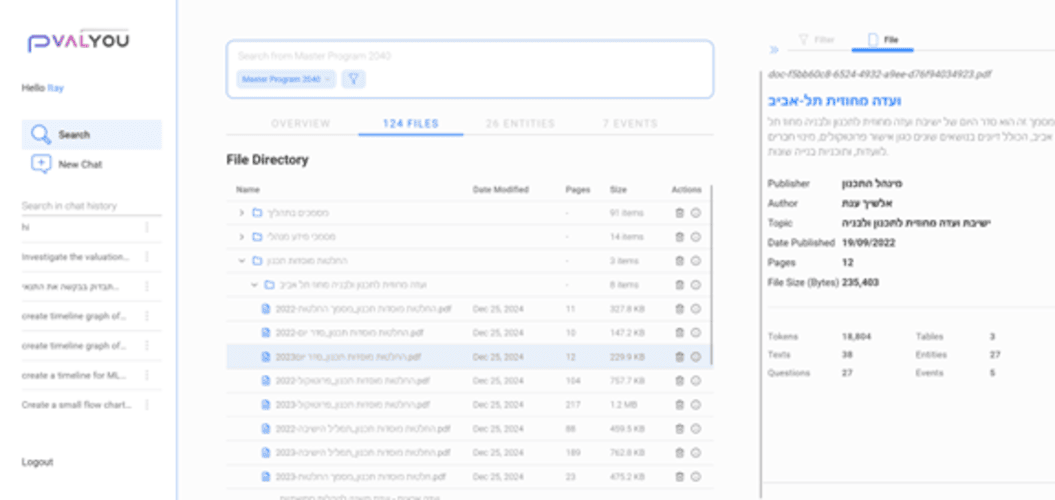1055x500 pixels.
Task: Collapse the subfolder with 8 items
Action: tap(254, 285)
